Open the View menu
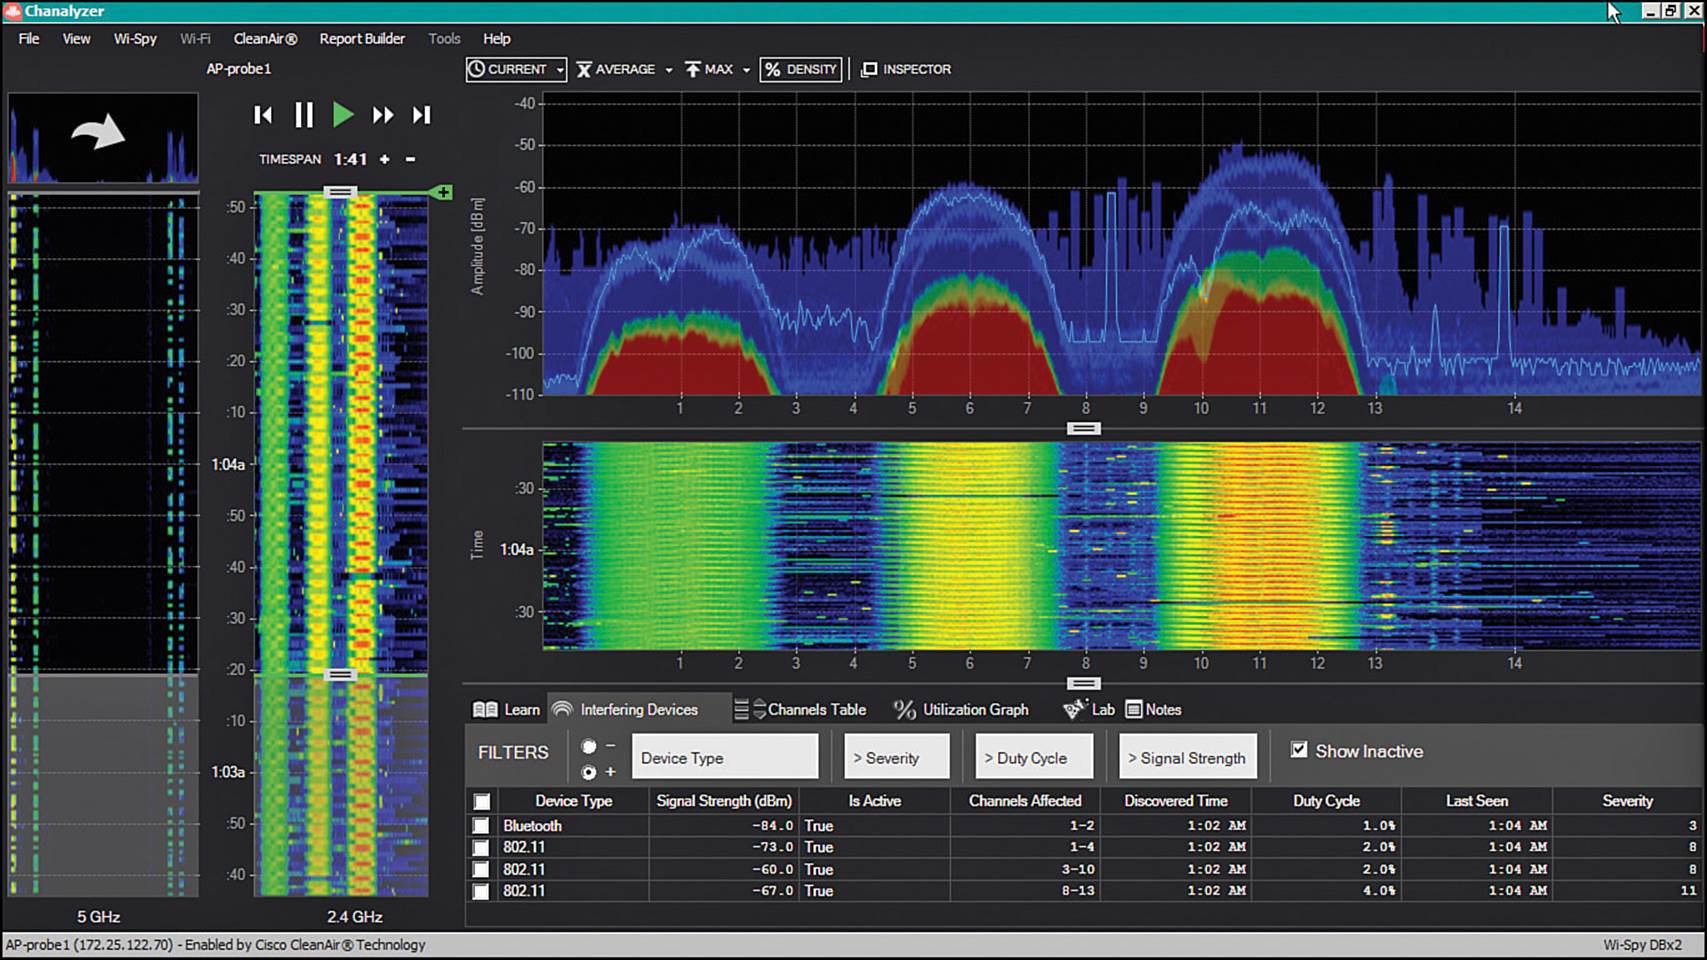Image resolution: width=1707 pixels, height=960 pixels. 76,39
